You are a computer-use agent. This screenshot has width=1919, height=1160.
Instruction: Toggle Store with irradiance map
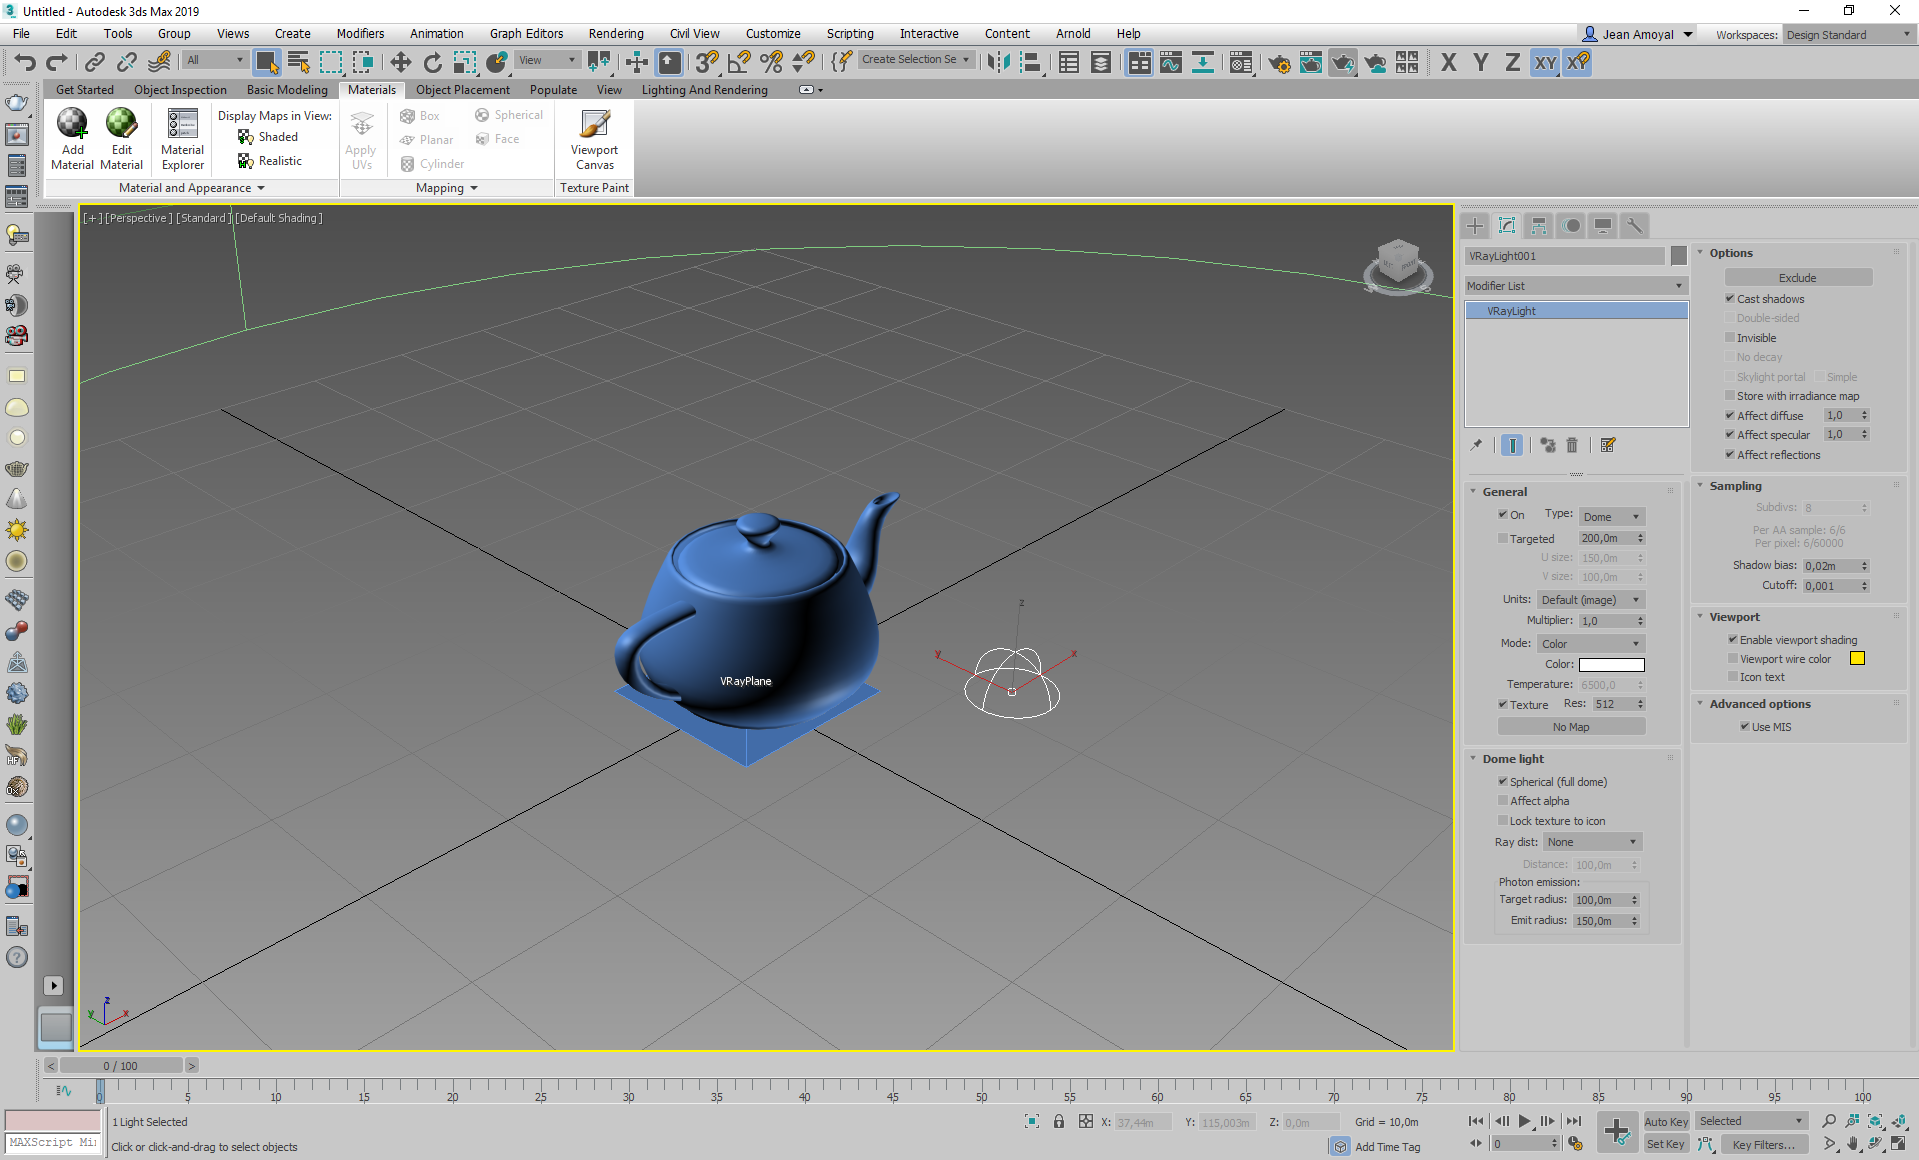click(x=1730, y=395)
